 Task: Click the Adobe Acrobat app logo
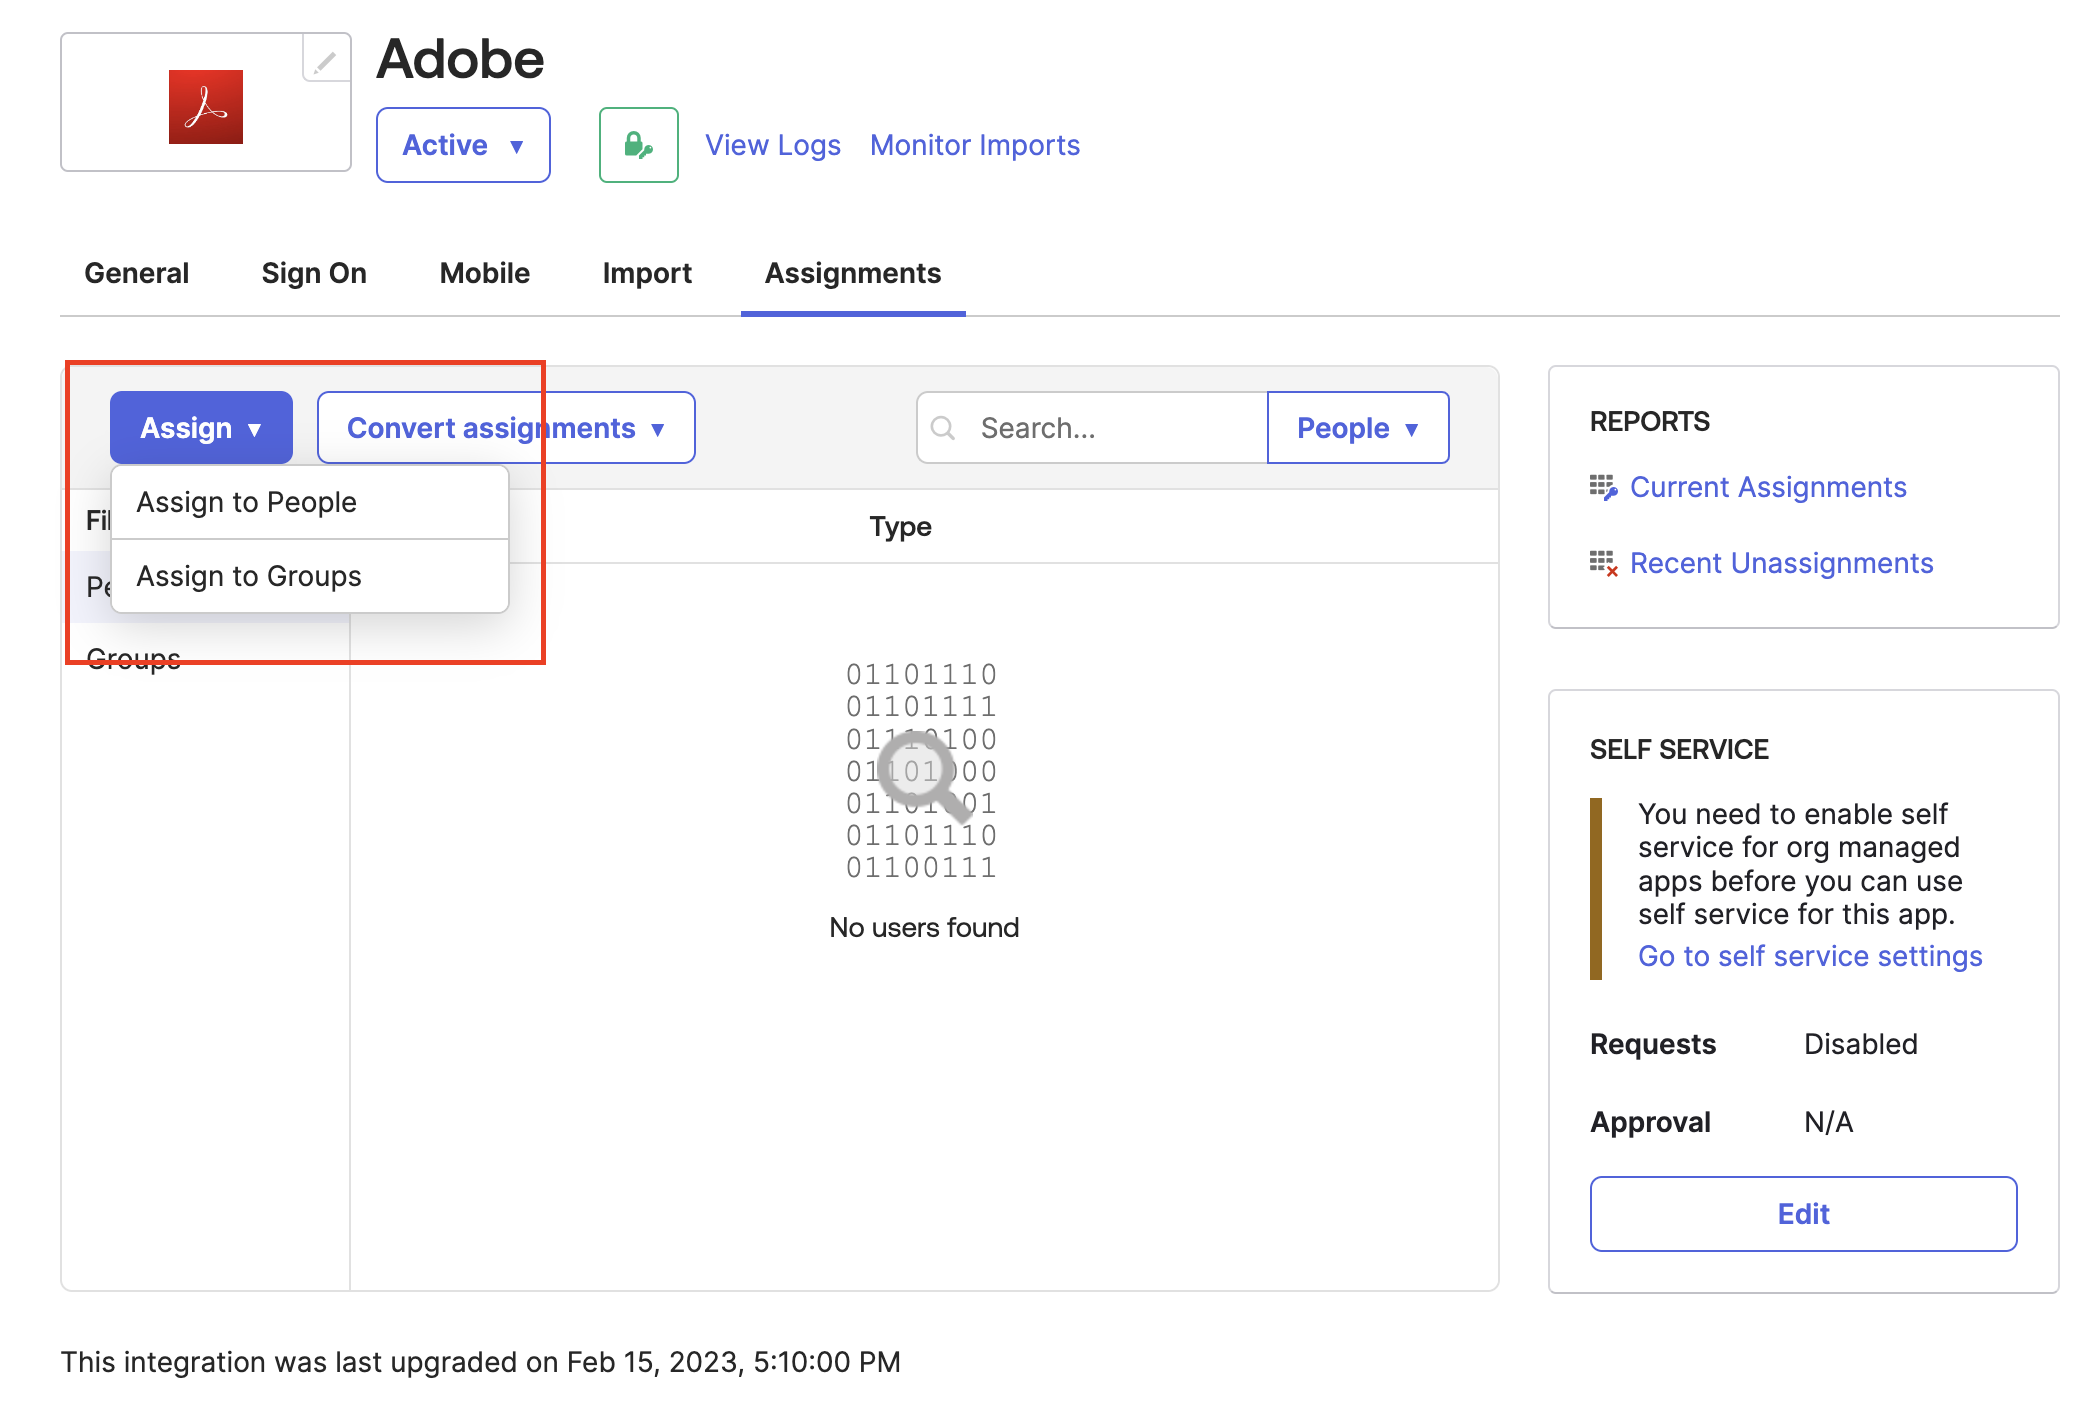tap(206, 107)
